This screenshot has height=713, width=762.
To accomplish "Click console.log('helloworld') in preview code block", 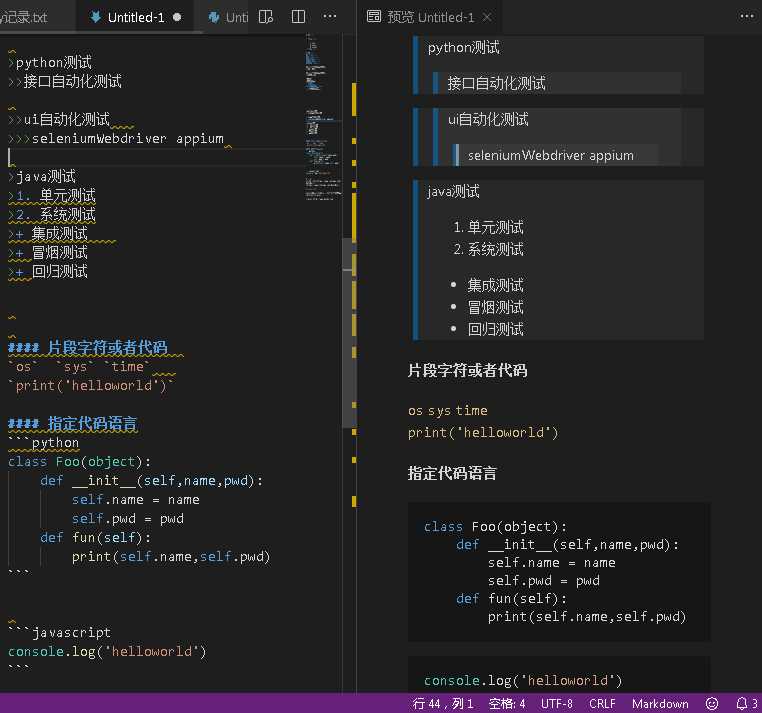I will click(x=523, y=680).
